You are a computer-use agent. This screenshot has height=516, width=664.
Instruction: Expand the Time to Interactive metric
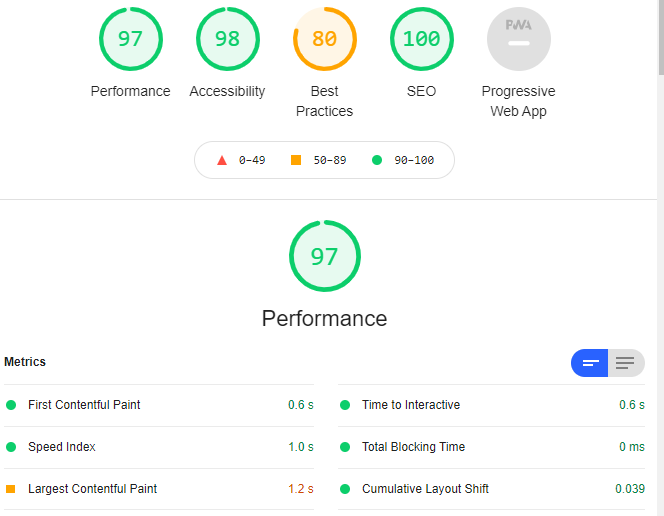point(491,405)
